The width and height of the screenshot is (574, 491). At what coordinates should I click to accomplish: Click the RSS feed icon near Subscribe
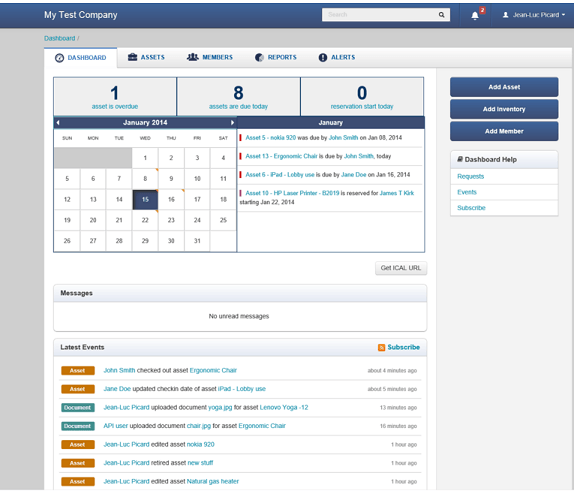click(381, 347)
